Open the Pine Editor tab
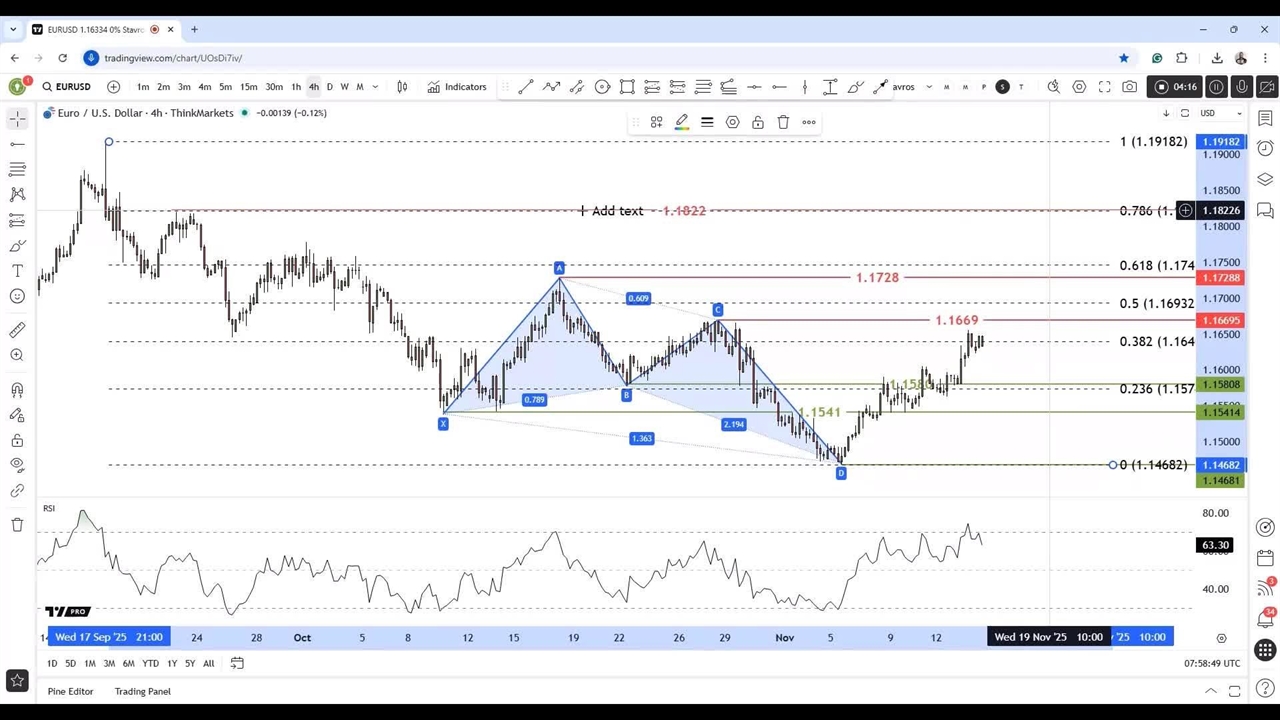 [x=70, y=691]
